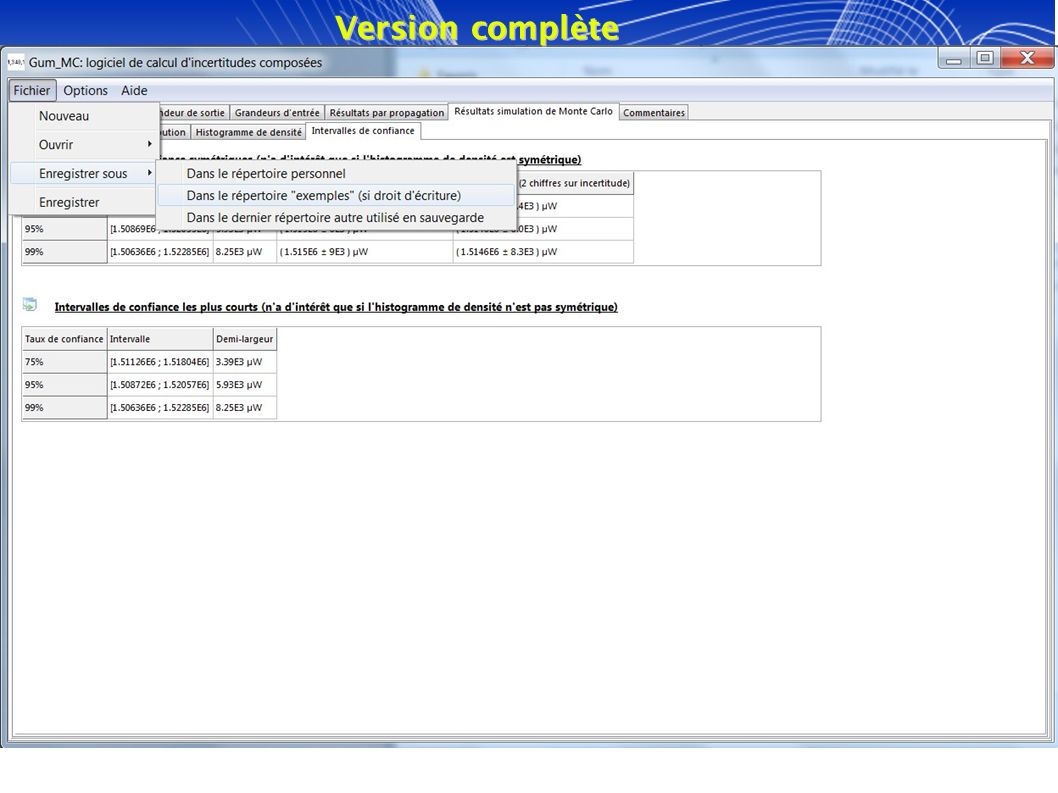1058x793 pixels.
Task: Select Enregistrer in the Fichier menu
Action: [x=84, y=202]
